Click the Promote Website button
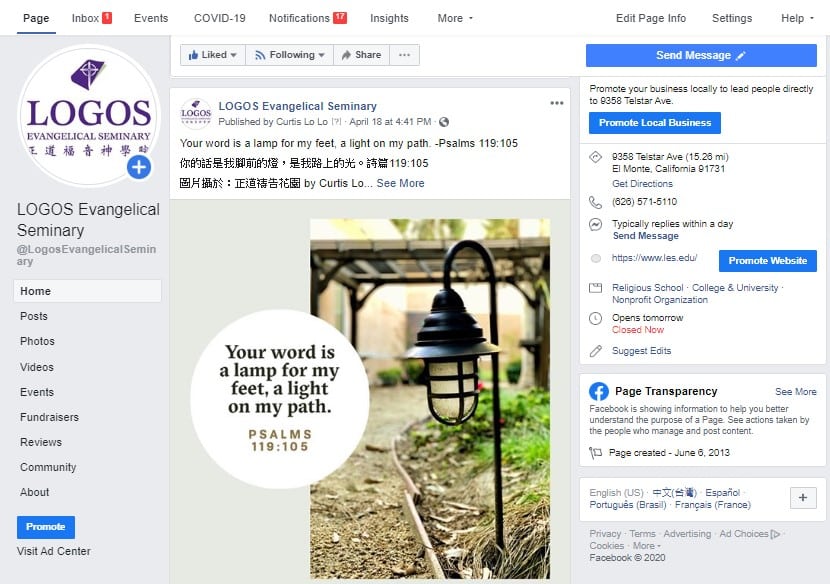830x584 pixels. click(x=768, y=260)
